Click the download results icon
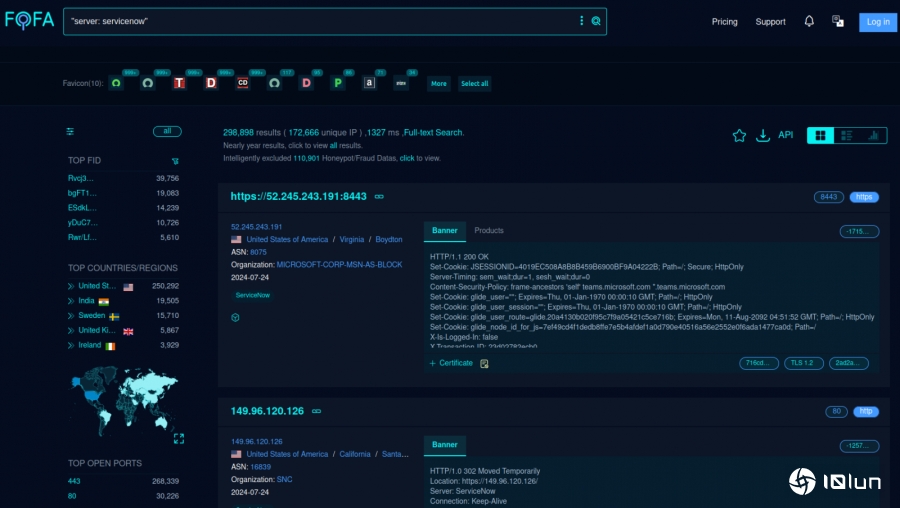900x508 pixels. (763, 136)
